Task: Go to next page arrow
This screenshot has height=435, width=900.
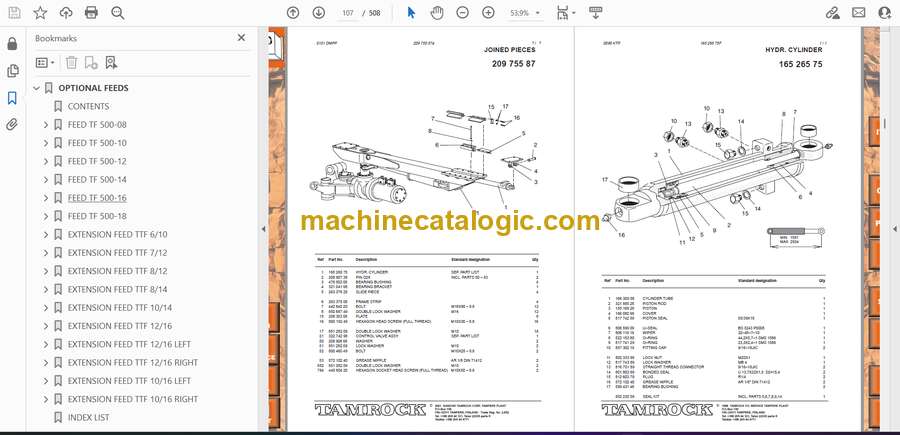Action: point(319,13)
